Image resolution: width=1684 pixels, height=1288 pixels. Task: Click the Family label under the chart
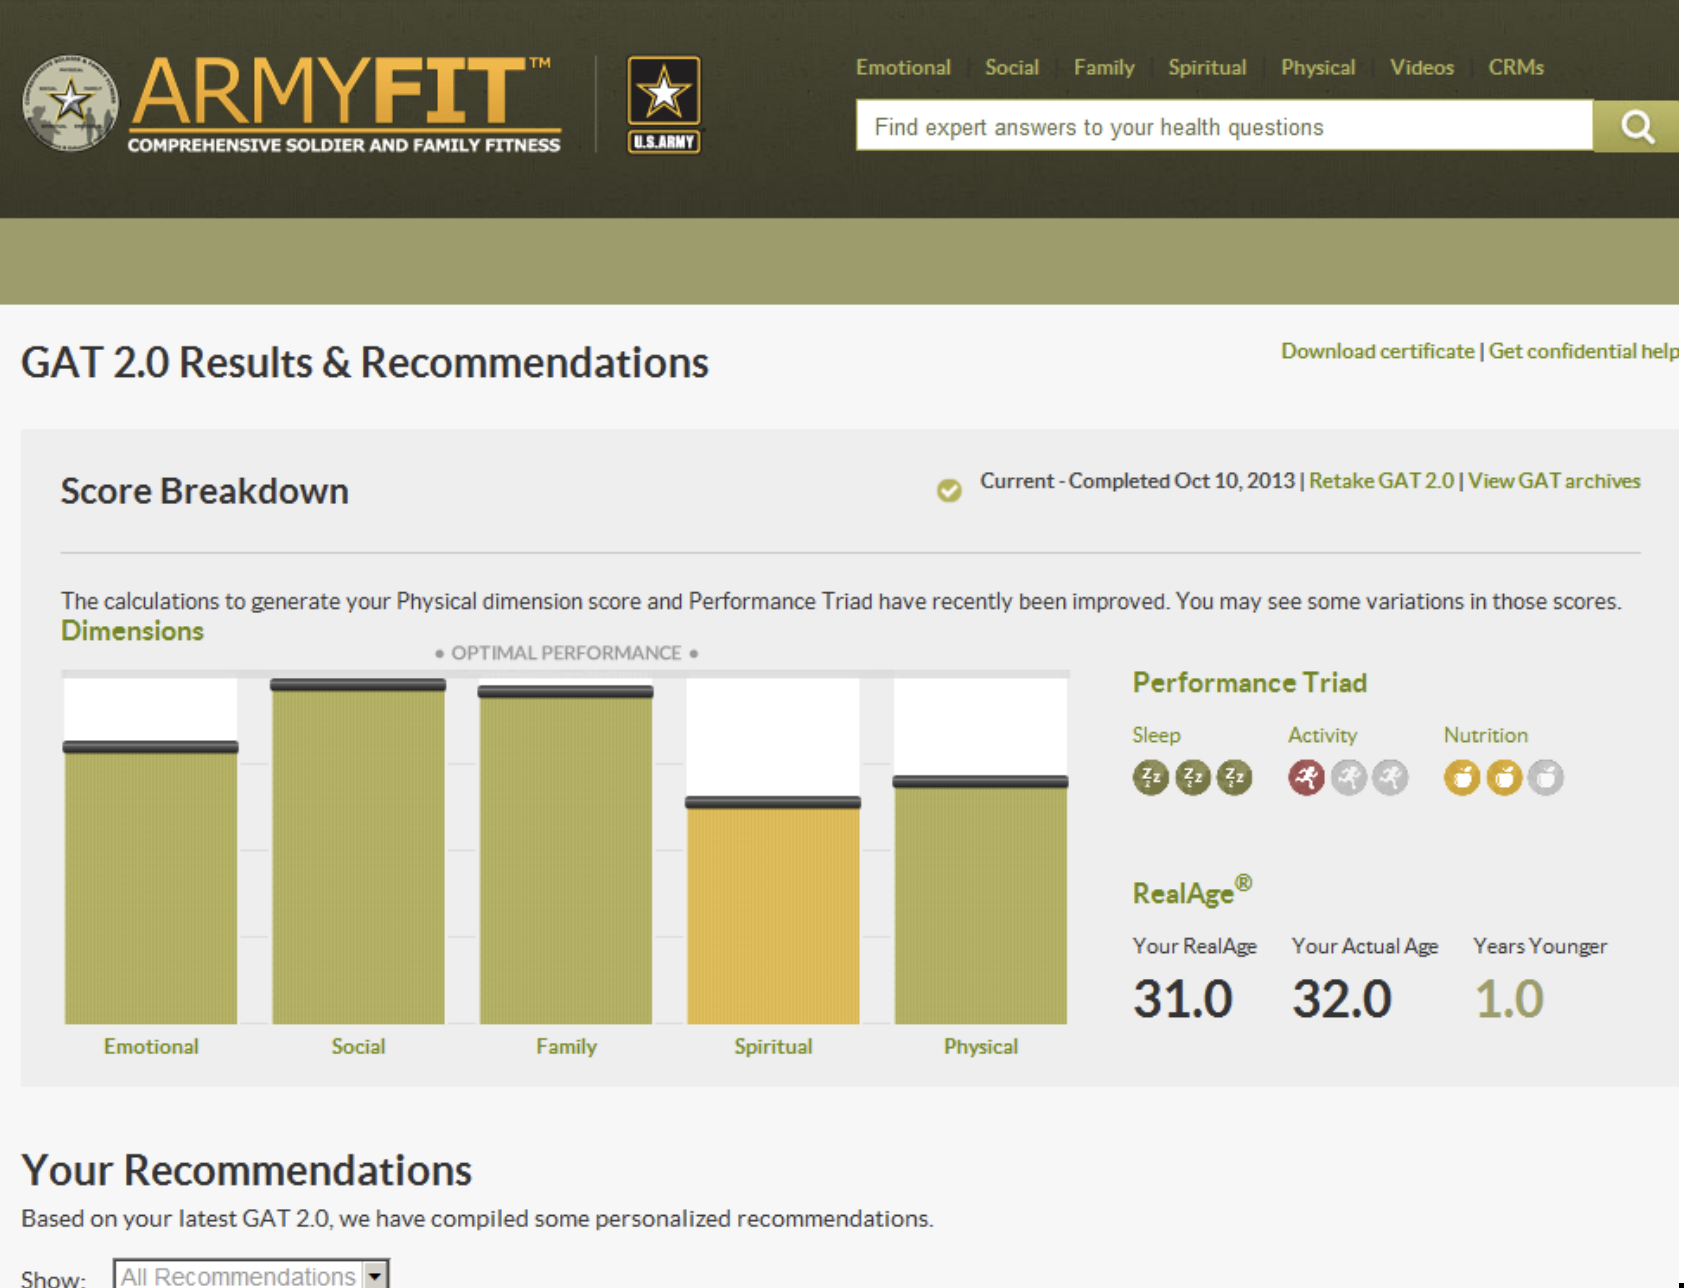(566, 1046)
